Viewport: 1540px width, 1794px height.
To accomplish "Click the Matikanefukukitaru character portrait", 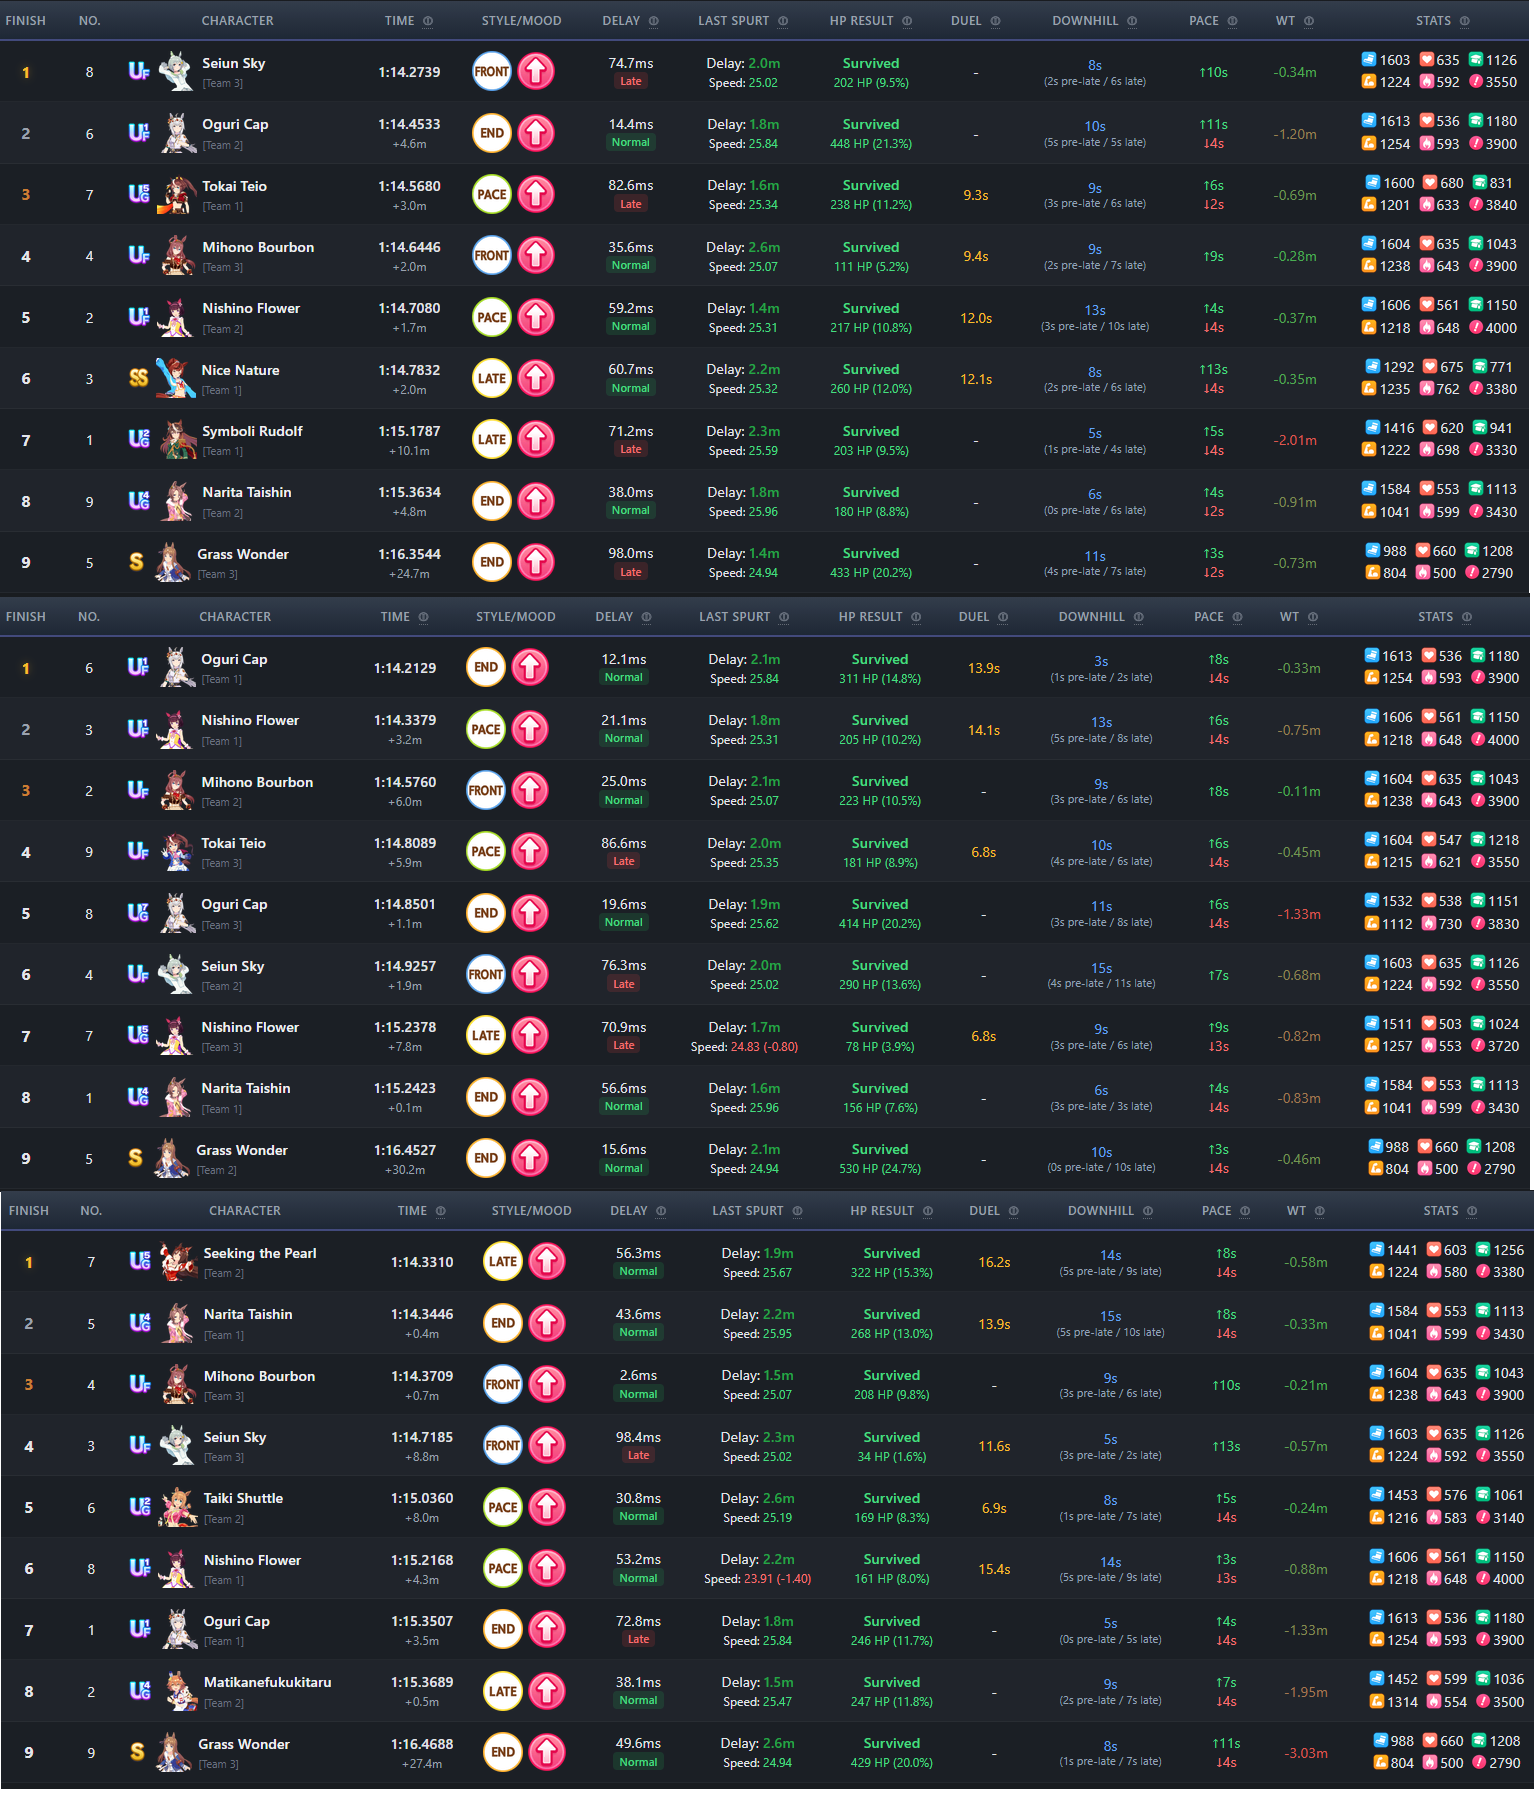I will pos(178,1691).
